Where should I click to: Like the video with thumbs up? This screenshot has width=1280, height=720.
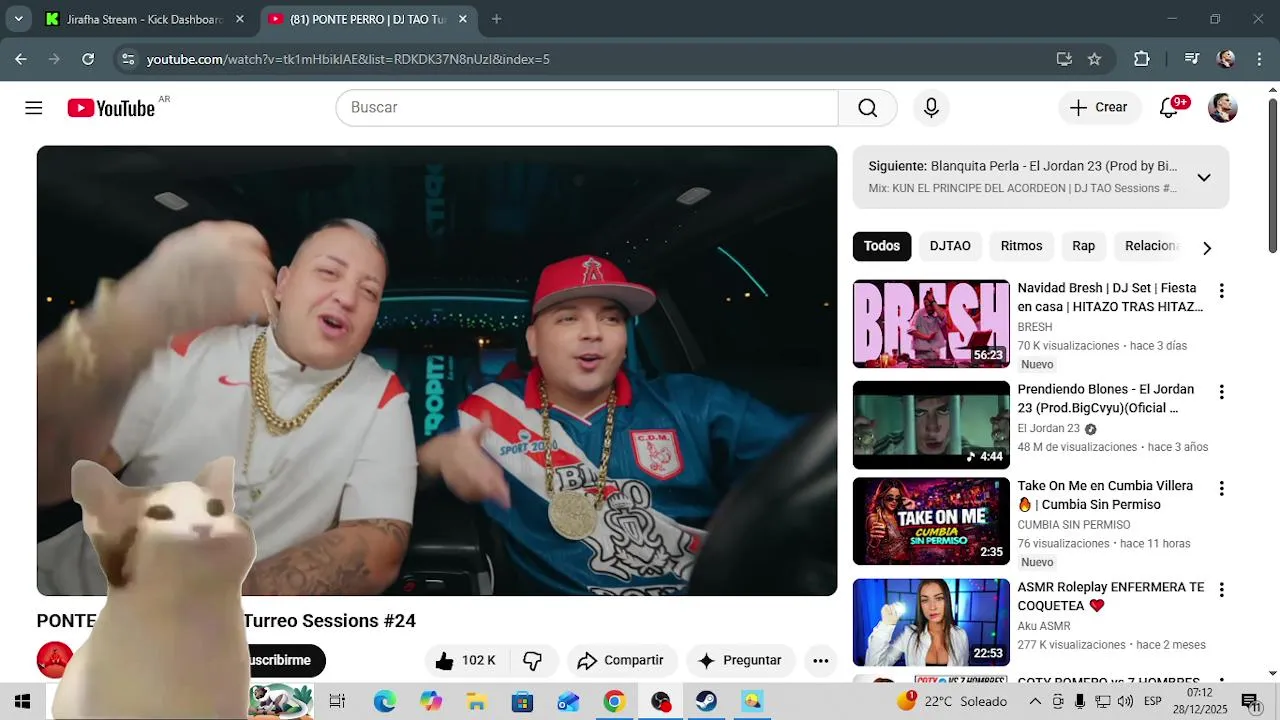(467, 660)
